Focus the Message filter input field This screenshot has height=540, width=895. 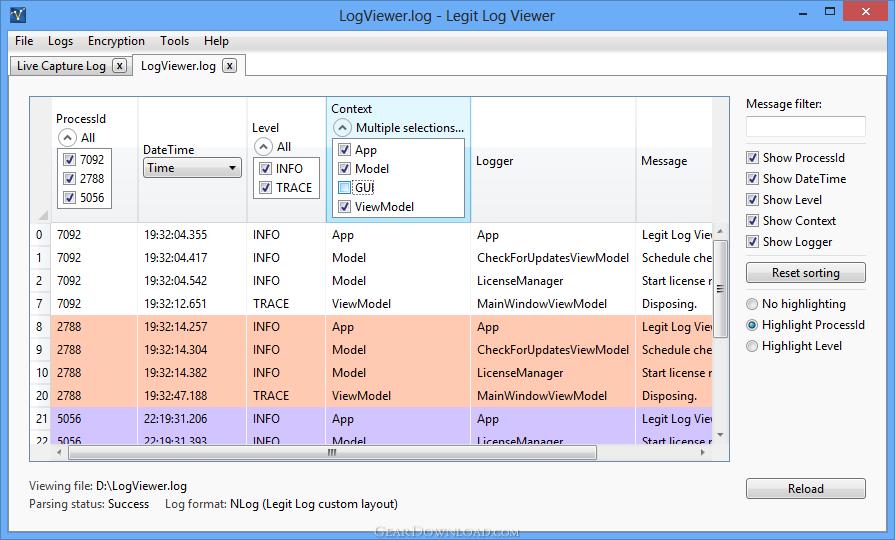pyautogui.click(x=805, y=127)
